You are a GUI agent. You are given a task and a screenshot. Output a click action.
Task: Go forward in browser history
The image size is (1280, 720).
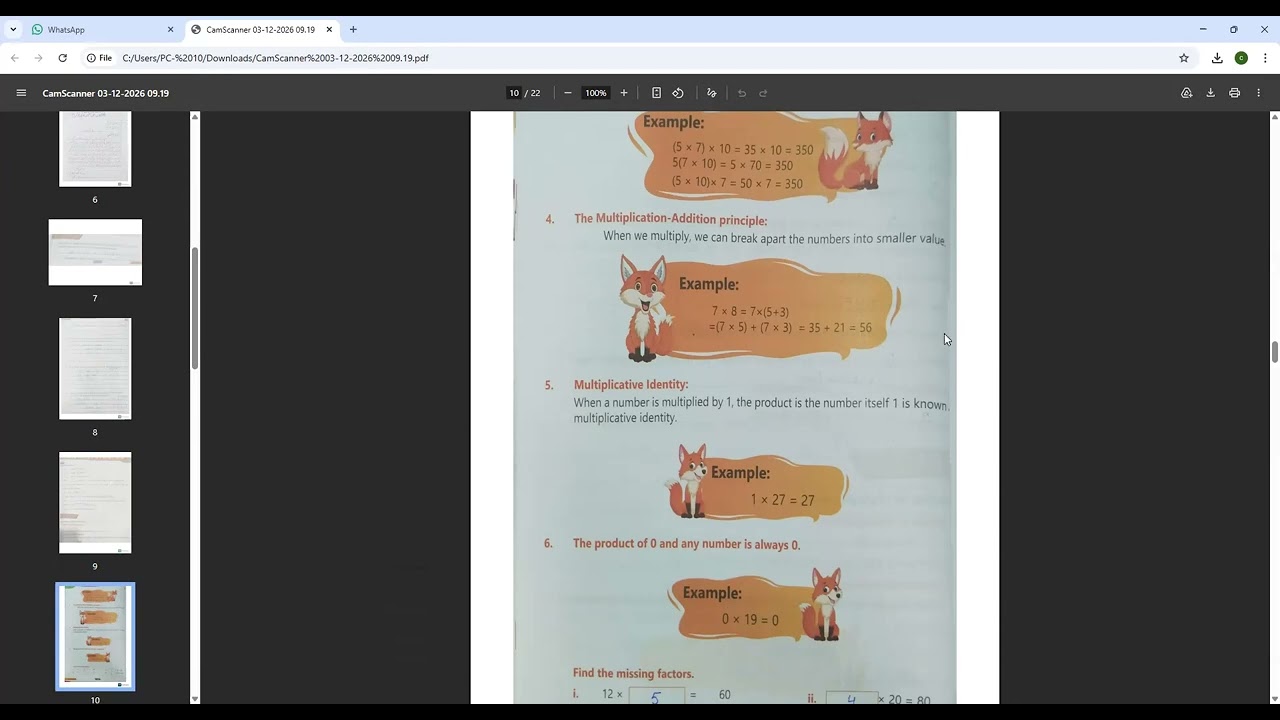39,58
